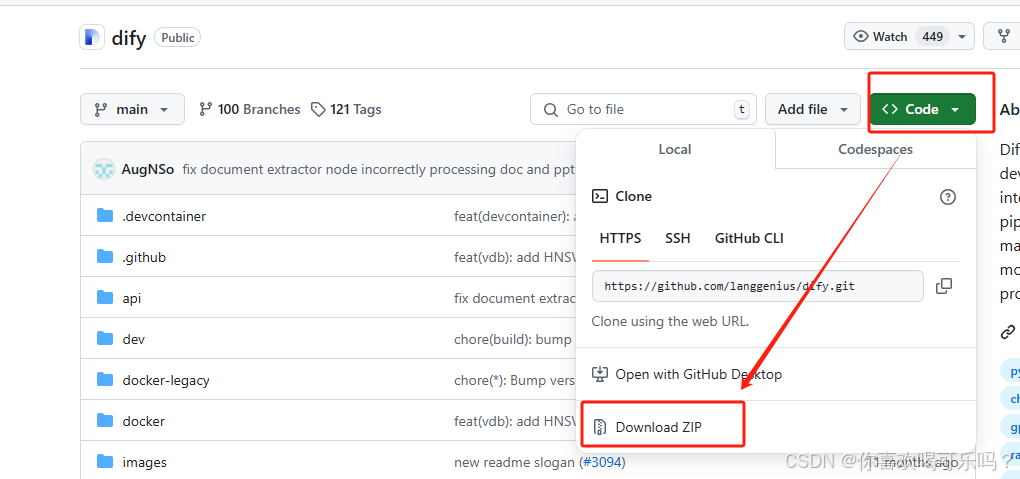Viewport: 1020px width, 479px height.
Task: View the 100 Branches link
Action: (250, 109)
